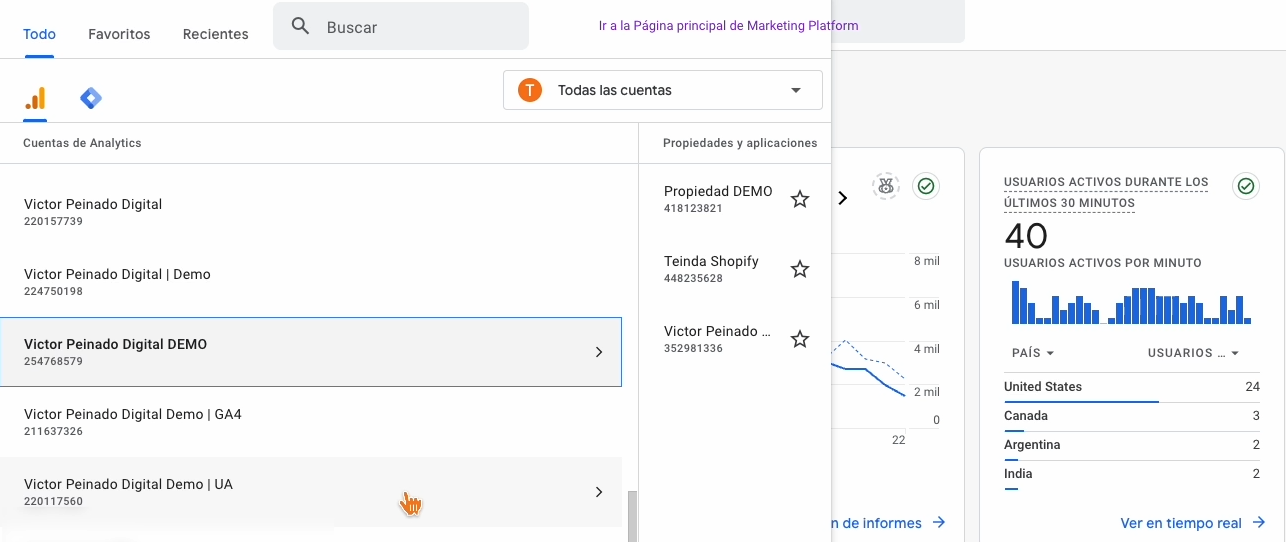Click the search magnifier icon
1286x542 pixels.
300,27
